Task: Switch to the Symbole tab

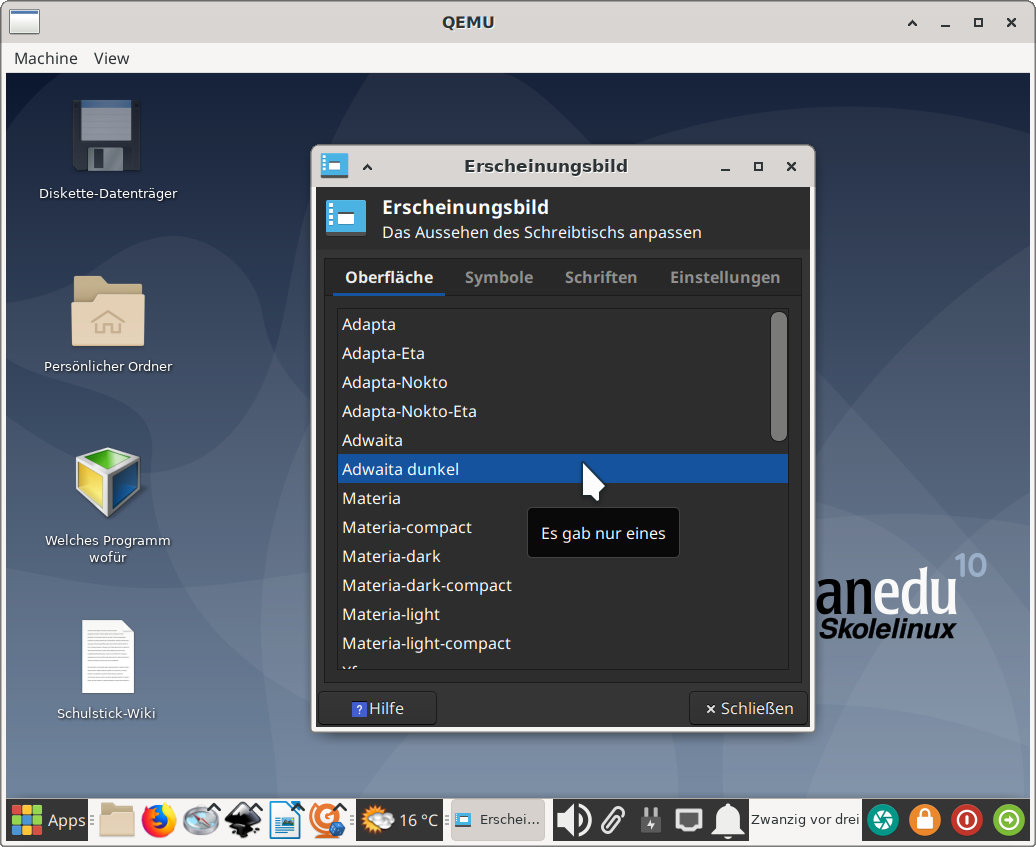Action: pos(498,278)
